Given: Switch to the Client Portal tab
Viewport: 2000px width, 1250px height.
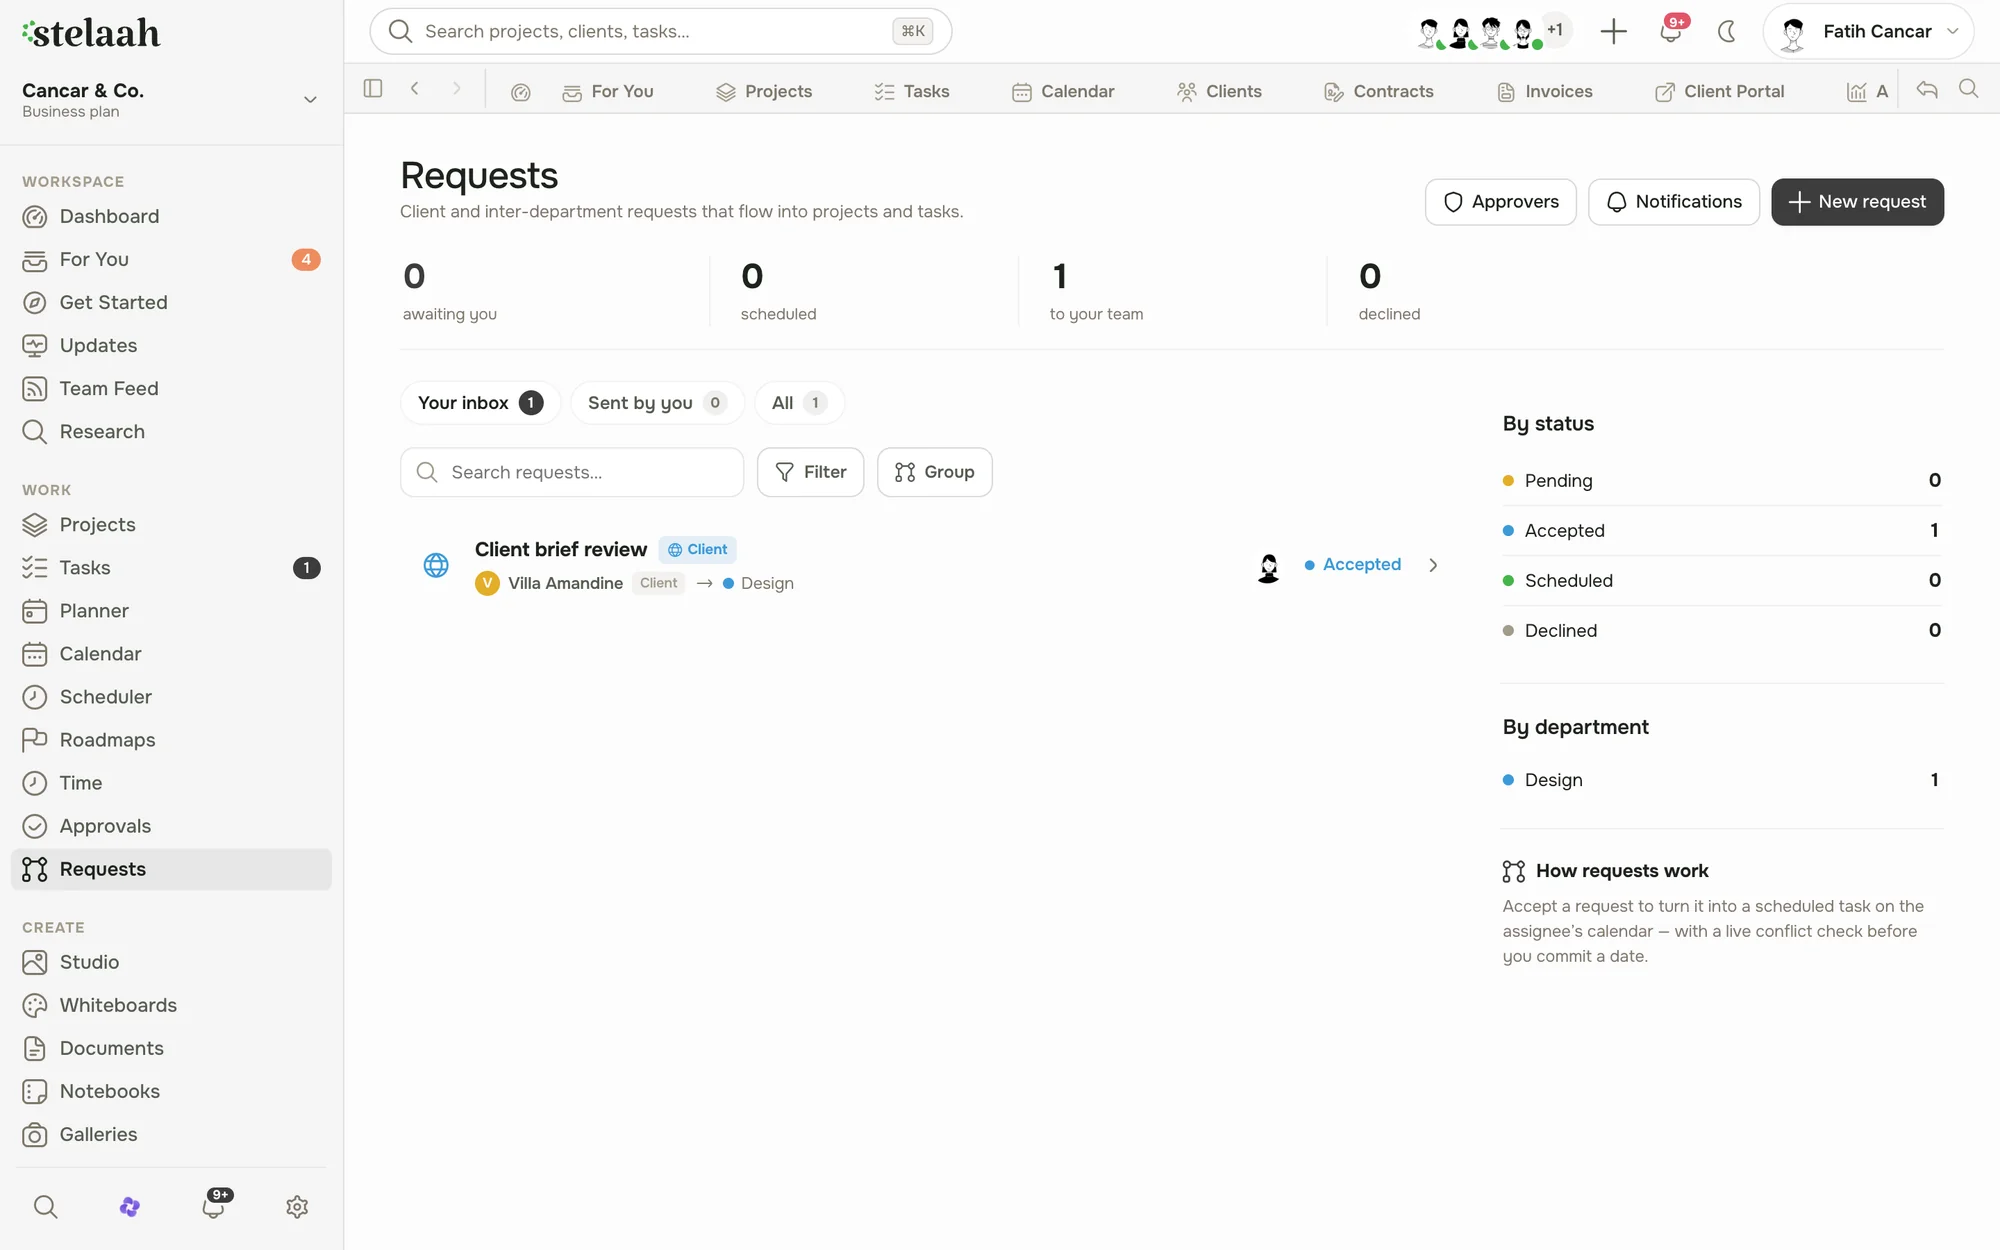Looking at the screenshot, I should coord(1720,91).
